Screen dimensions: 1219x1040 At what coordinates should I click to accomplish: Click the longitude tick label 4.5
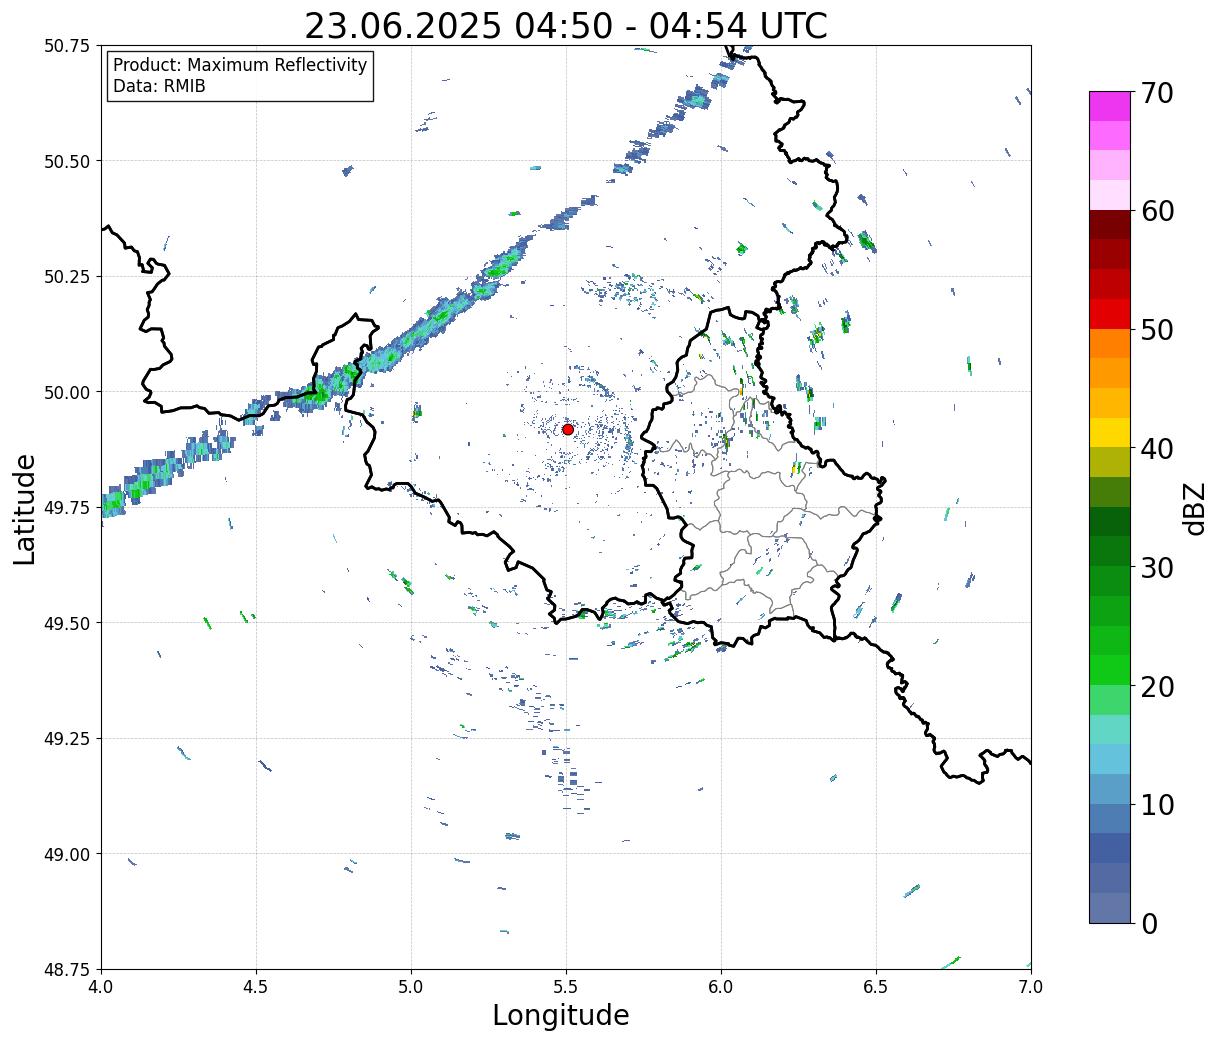click(256, 987)
